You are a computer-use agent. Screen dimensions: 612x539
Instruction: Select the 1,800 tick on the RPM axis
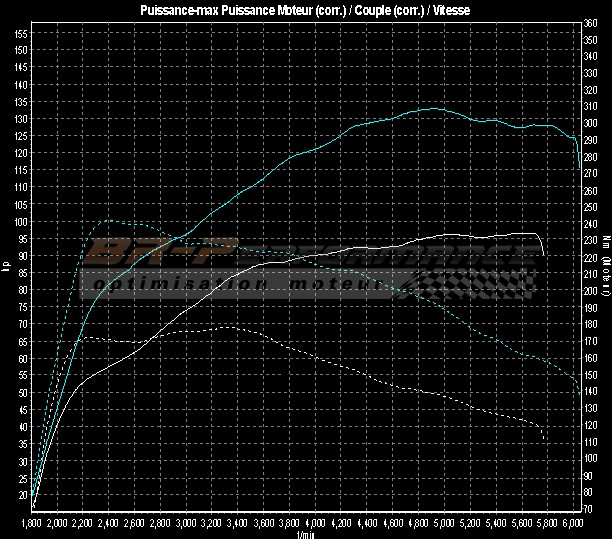(30, 523)
